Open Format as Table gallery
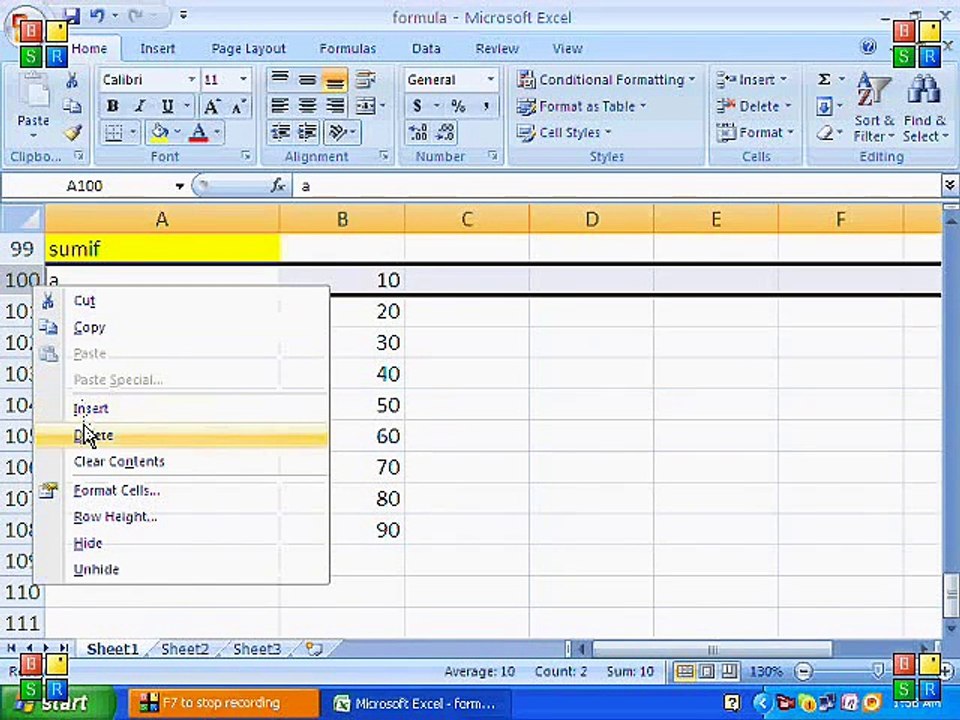 (582, 107)
